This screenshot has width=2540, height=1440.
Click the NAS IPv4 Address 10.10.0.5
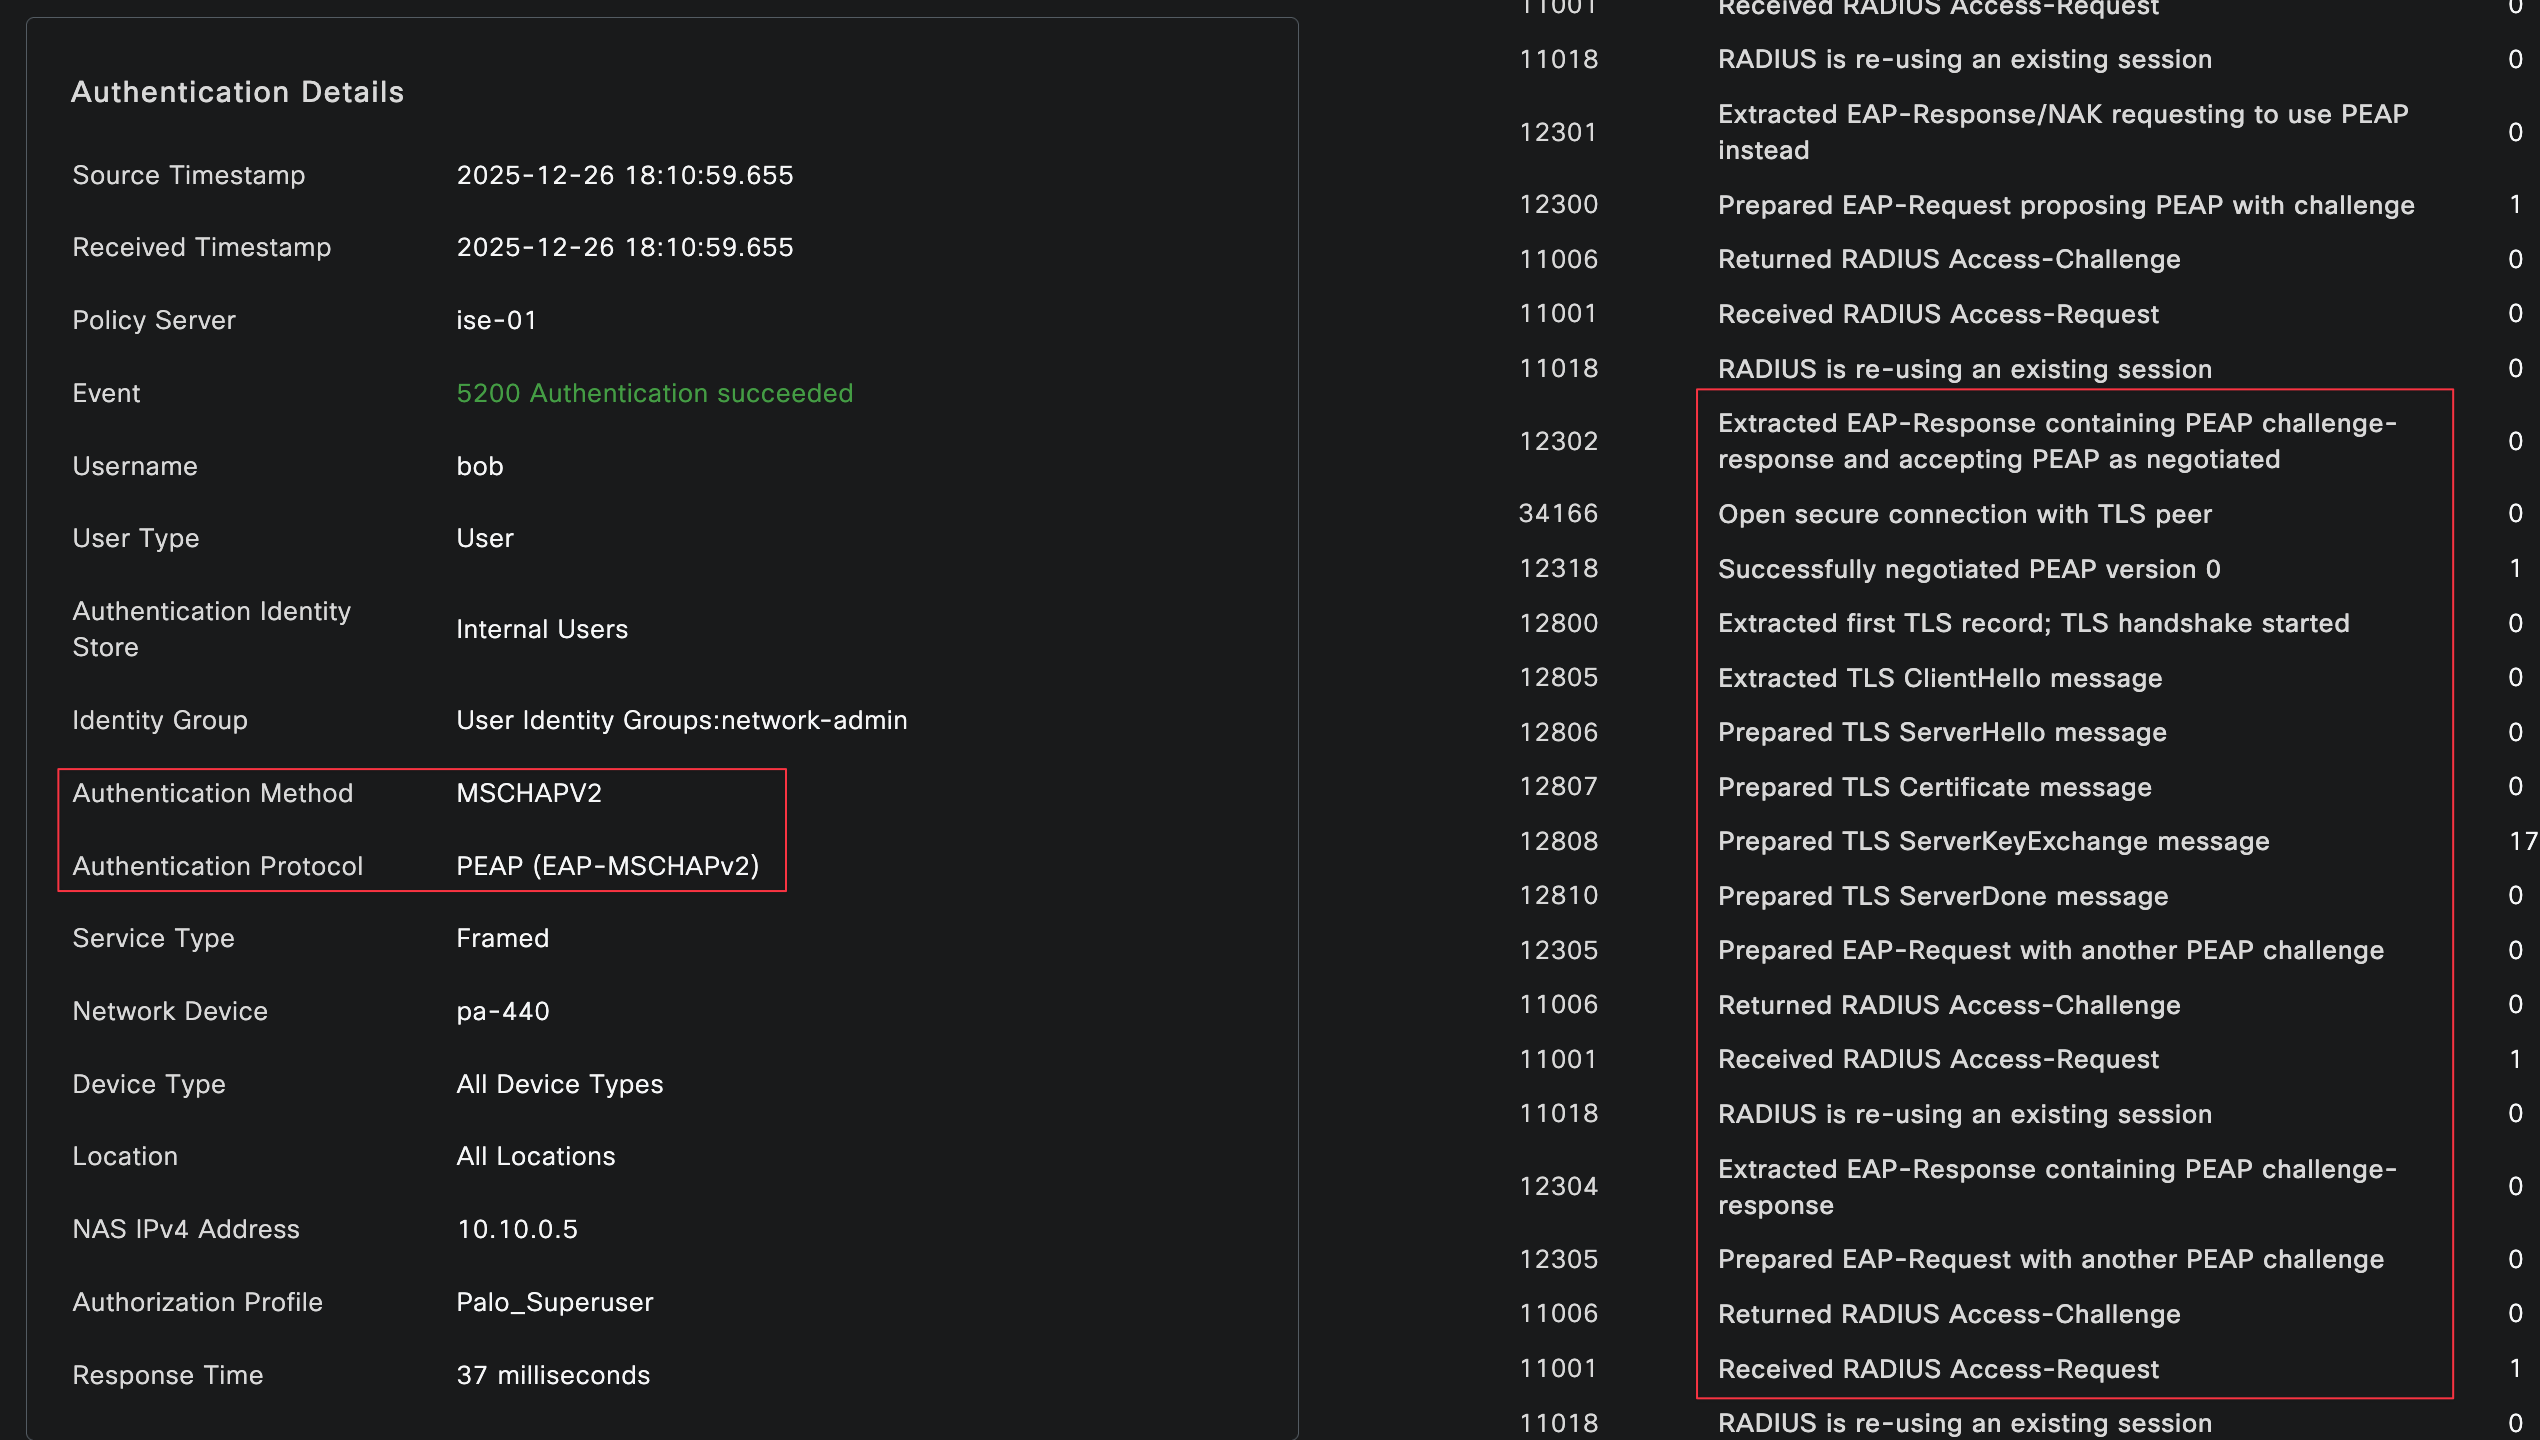516,1229
